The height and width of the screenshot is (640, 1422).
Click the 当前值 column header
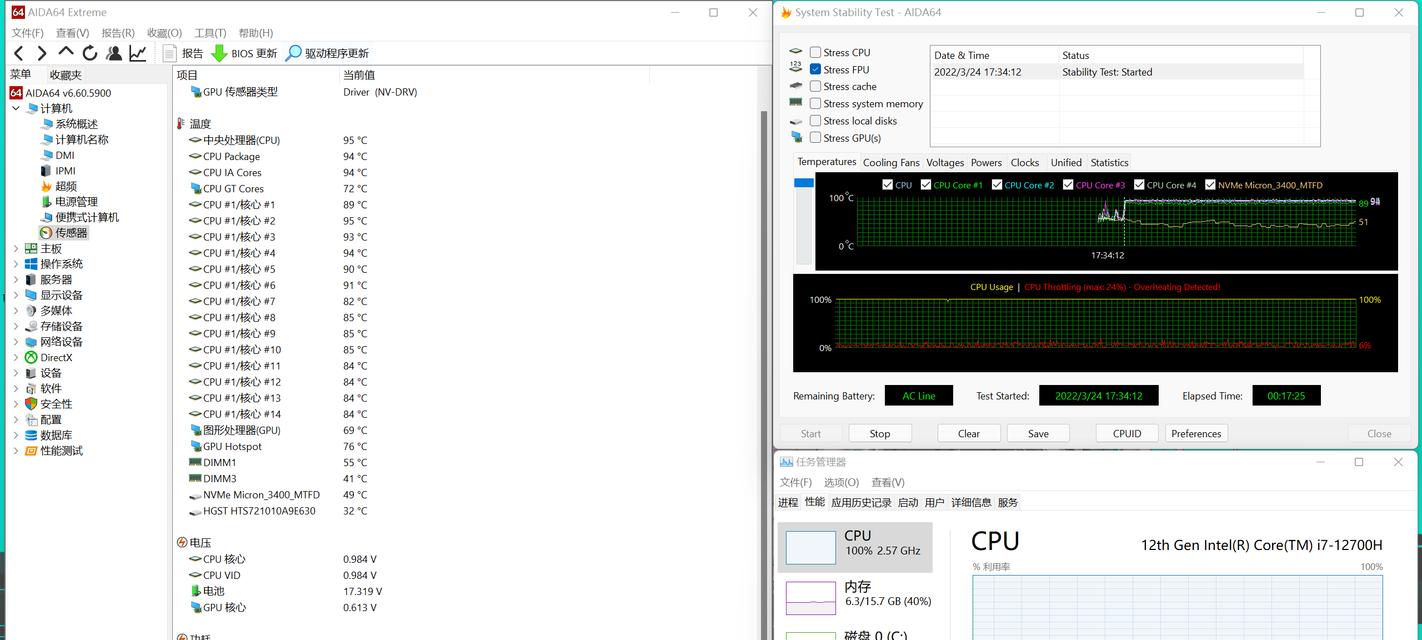[x=359, y=75]
